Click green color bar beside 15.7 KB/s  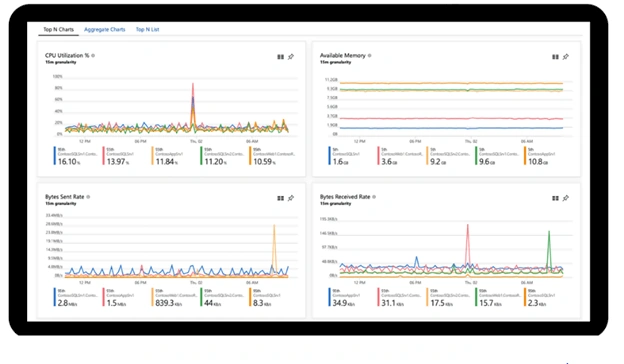pyautogui.click(x=476, y=297)
